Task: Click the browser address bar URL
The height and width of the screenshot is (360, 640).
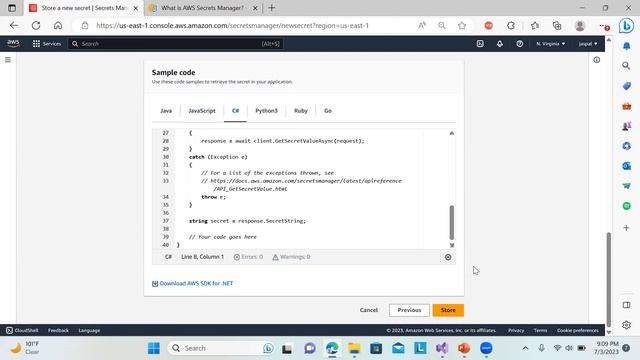Action: 232,26
